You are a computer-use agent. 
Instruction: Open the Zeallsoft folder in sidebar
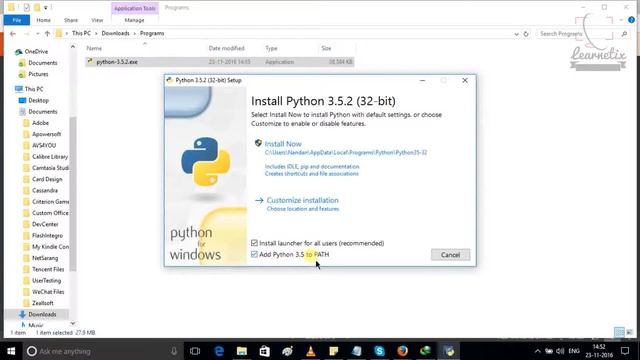43,303
